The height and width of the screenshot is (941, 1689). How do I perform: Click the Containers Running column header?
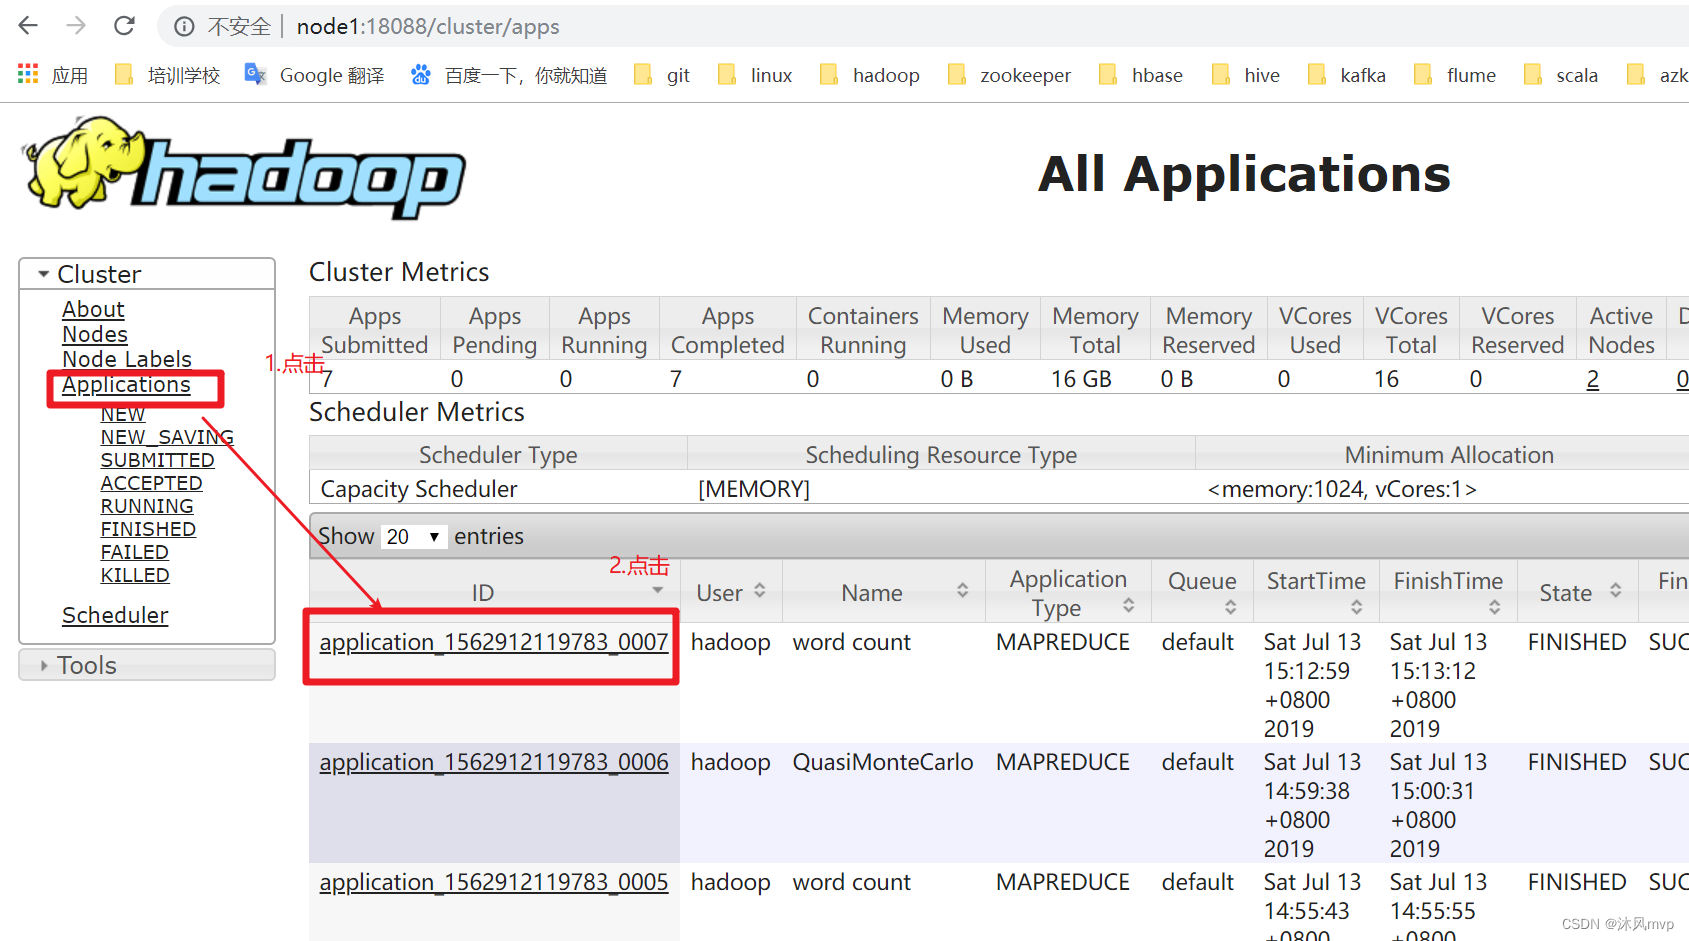pos(863,330)
